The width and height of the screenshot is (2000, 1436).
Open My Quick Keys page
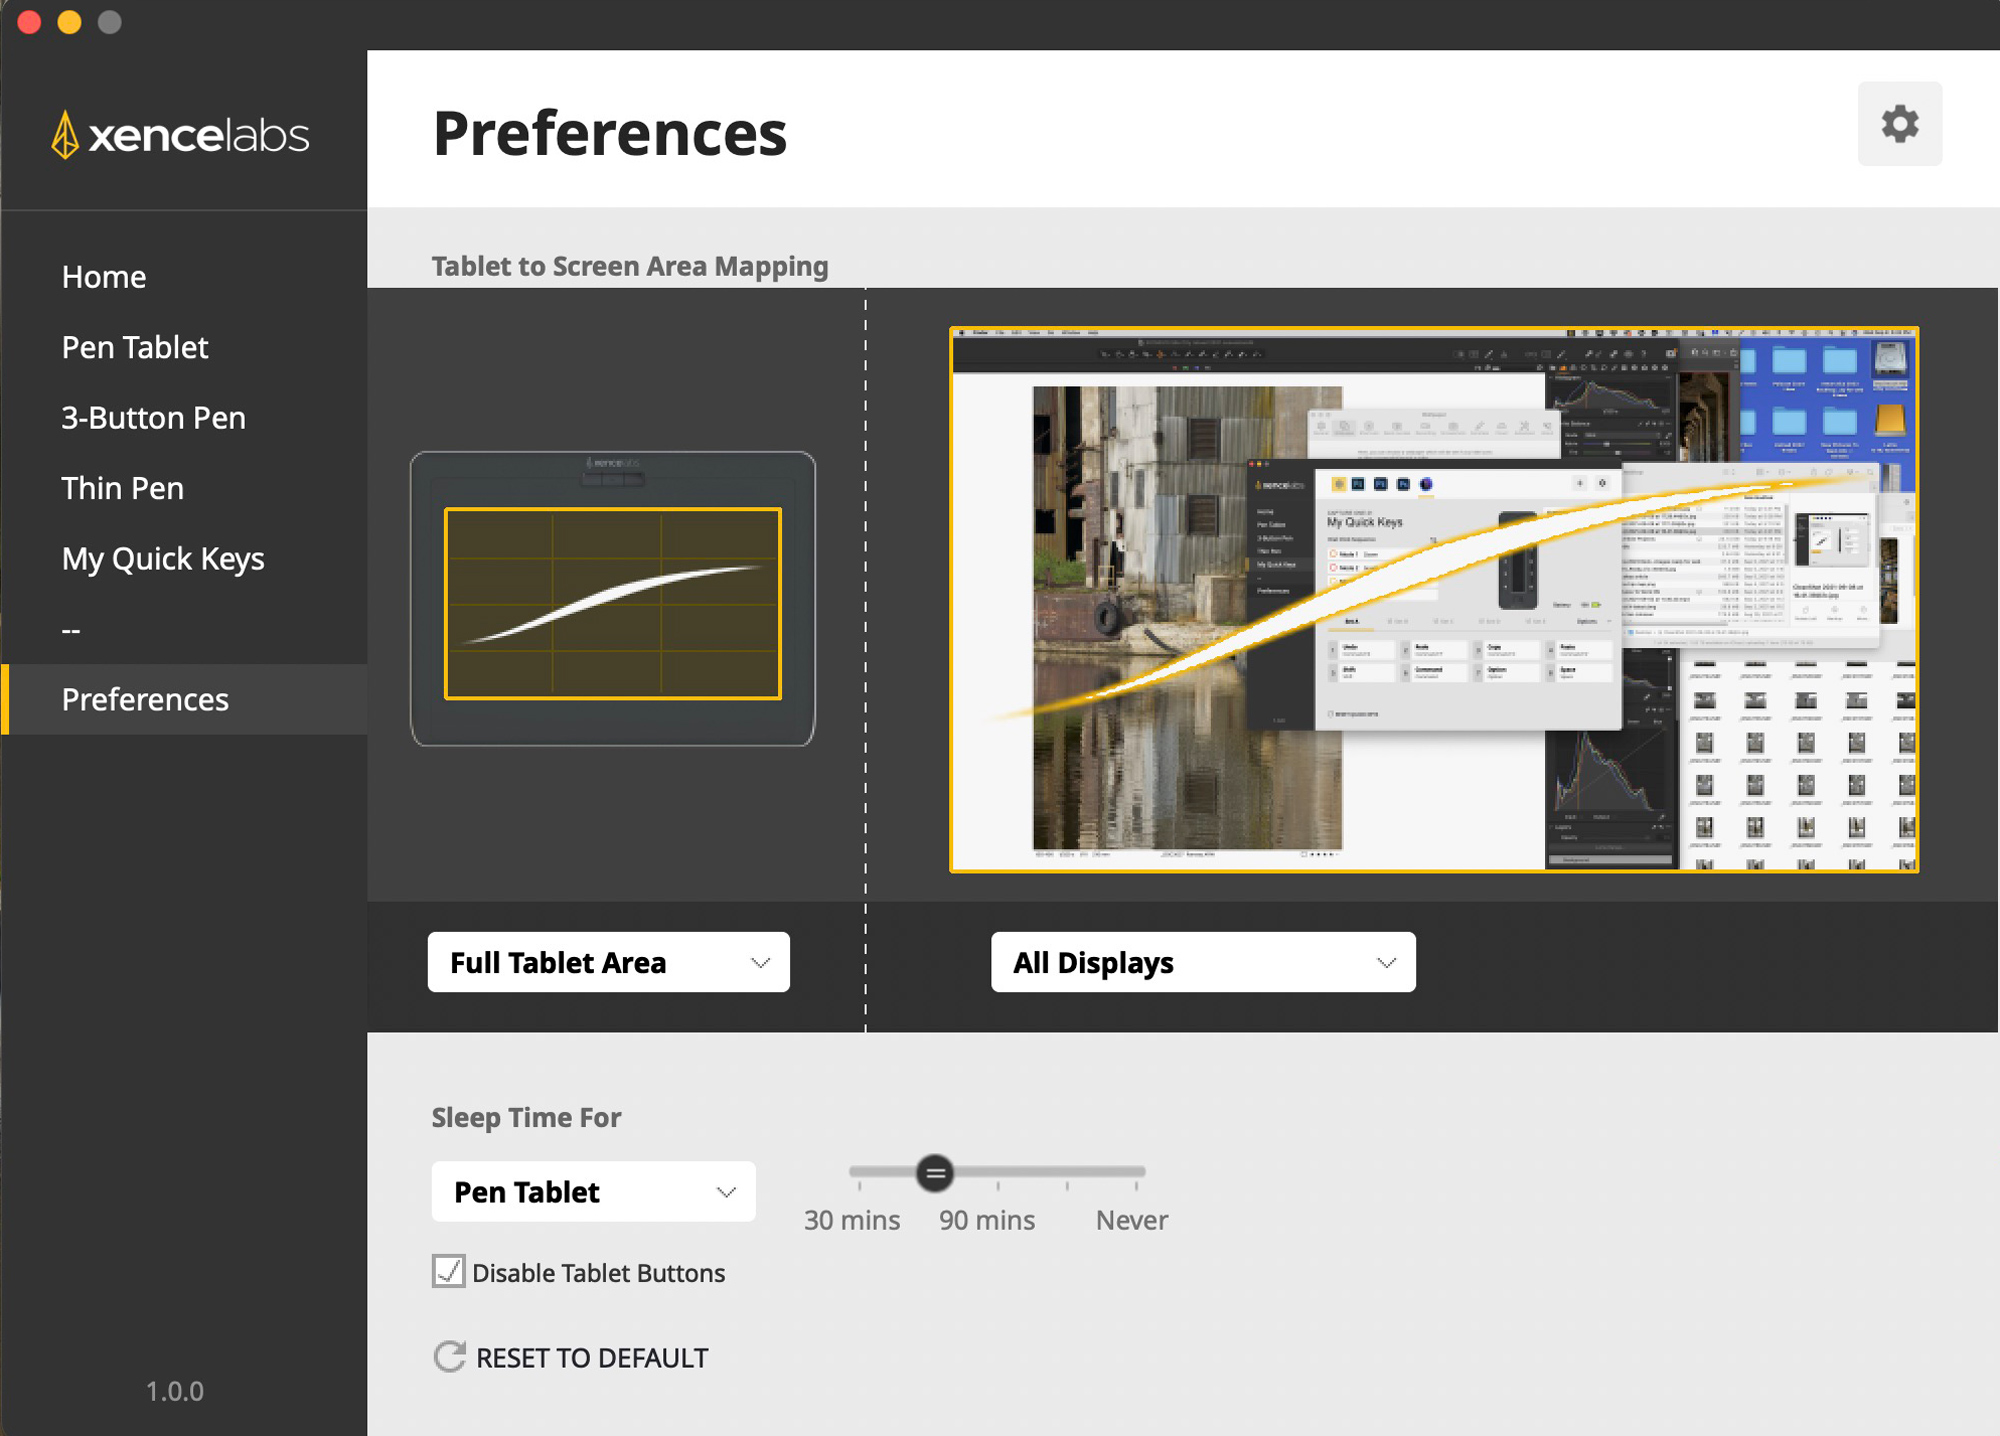163,558
